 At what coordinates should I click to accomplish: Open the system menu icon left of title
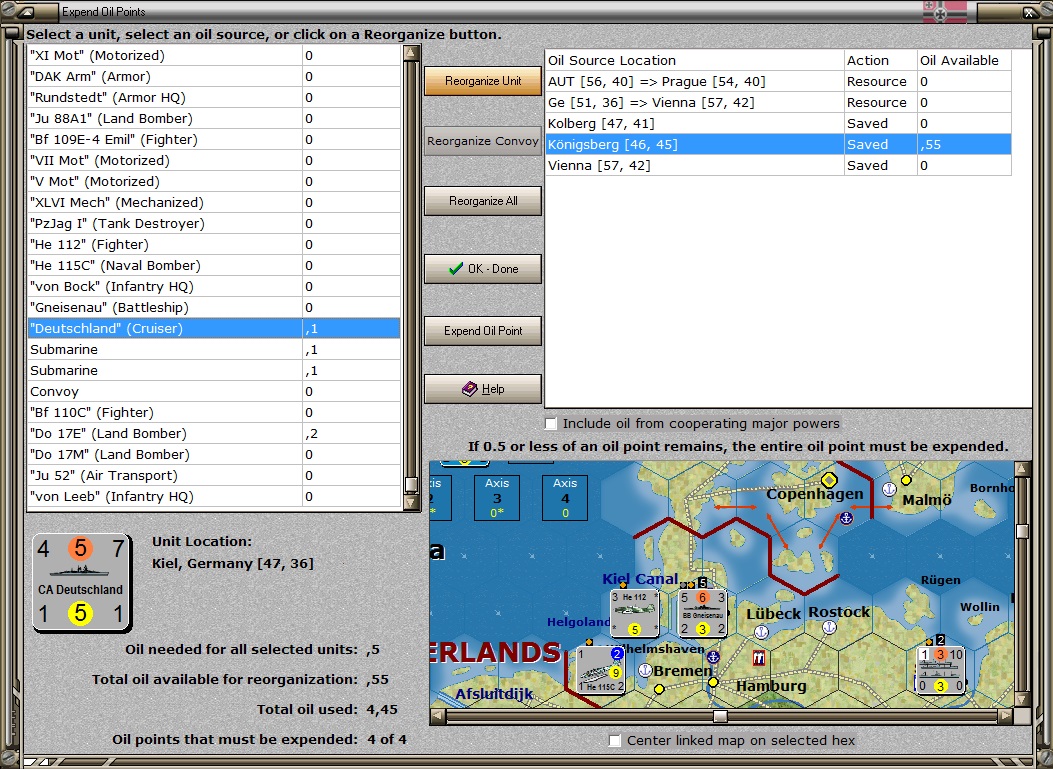click(x=25, y=11)
